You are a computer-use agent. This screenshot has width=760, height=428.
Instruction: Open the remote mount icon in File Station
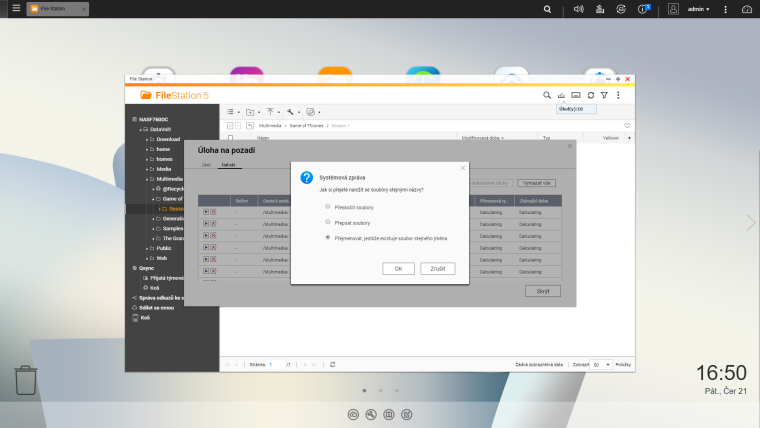click(576, 95)
